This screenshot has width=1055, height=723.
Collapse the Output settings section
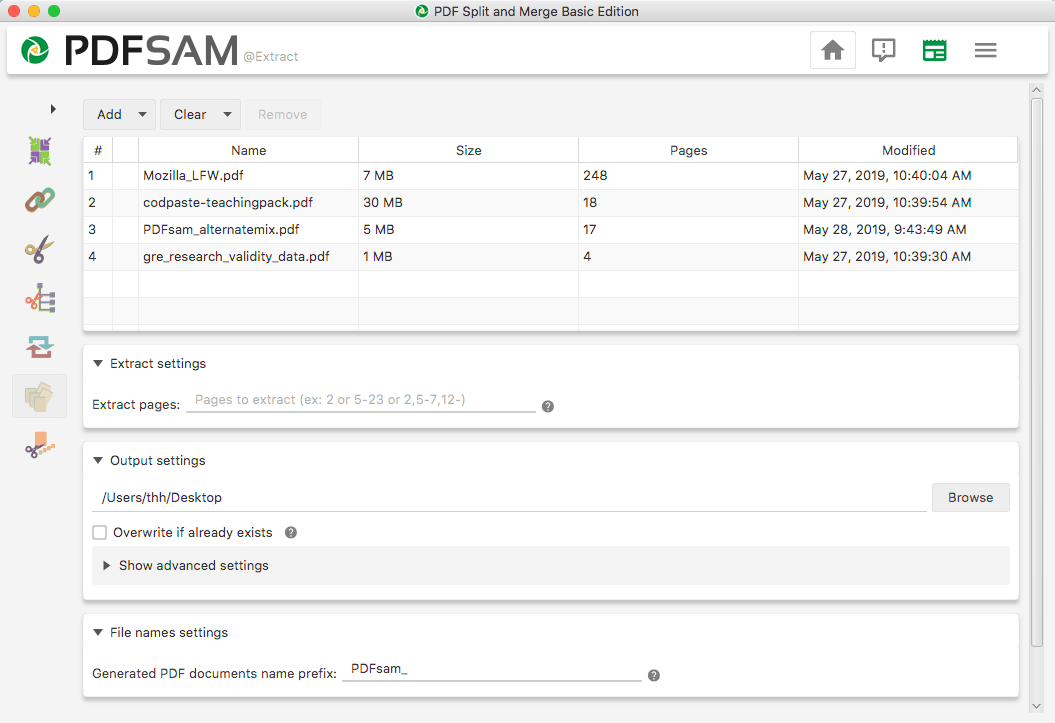tap(97, 460)
